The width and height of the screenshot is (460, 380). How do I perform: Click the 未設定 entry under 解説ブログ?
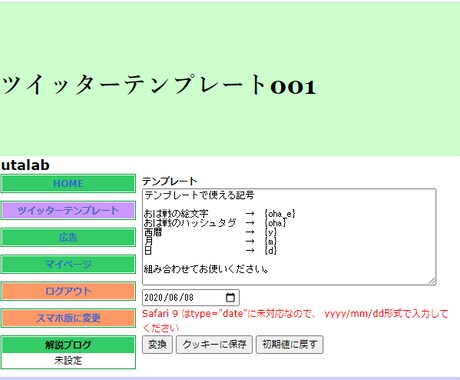pyautogui.click(x=68, y=360)
